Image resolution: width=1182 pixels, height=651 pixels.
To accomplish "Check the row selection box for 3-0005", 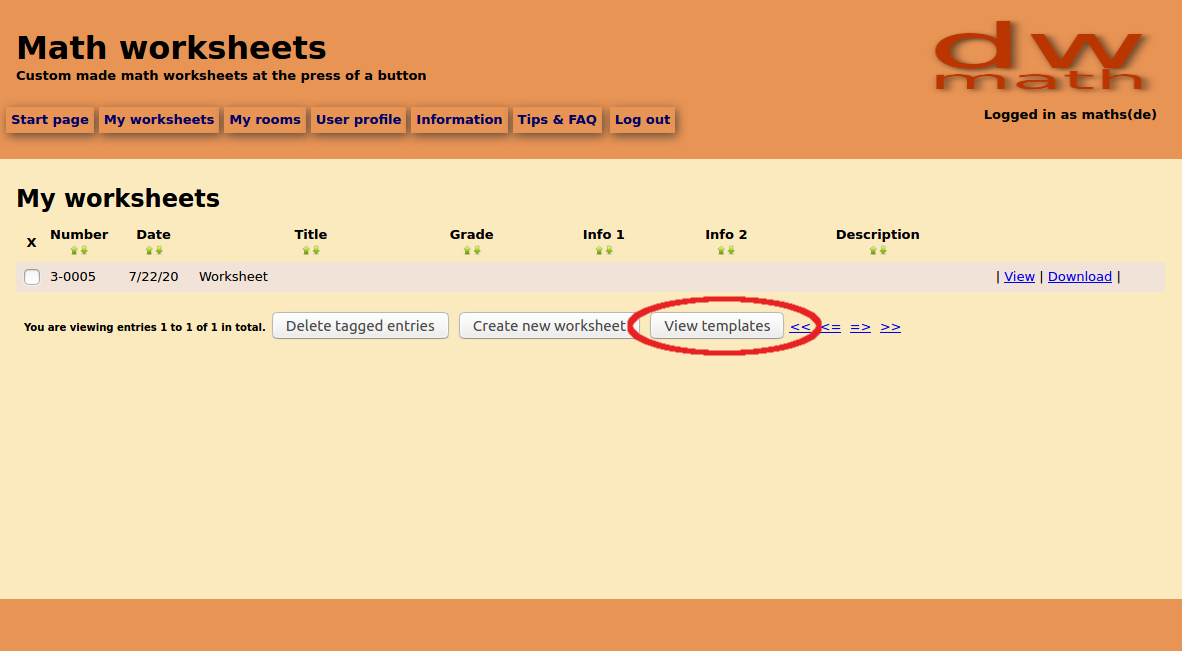I will tap(32, 276).
